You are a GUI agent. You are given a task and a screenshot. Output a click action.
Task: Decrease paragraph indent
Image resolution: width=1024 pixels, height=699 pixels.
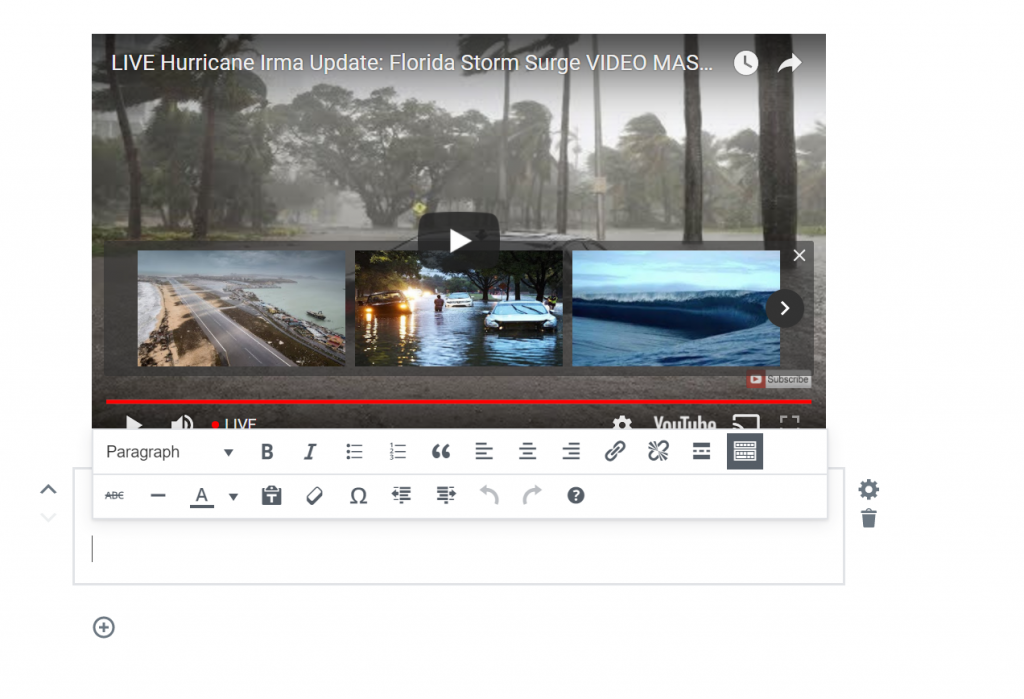click(402, 496)
